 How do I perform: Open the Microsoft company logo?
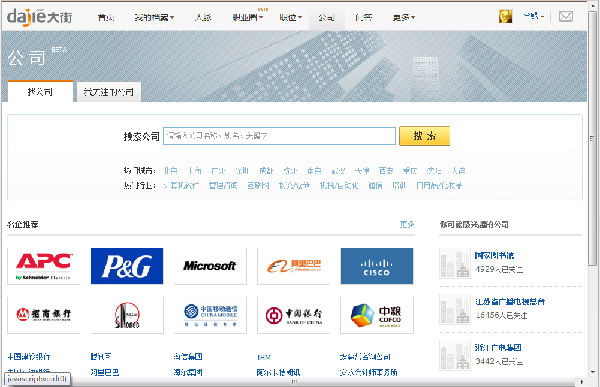coord(210,266)
